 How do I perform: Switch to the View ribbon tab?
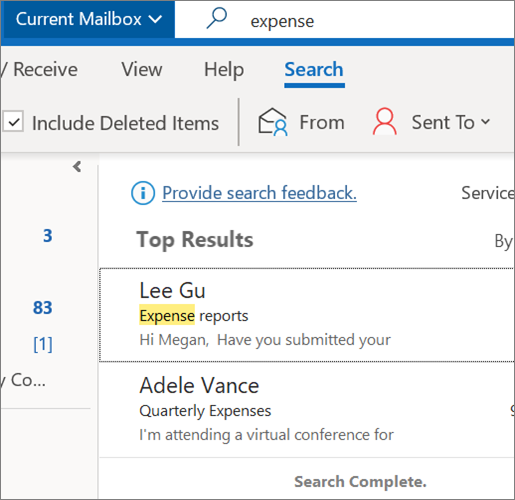tap(142, 69)
